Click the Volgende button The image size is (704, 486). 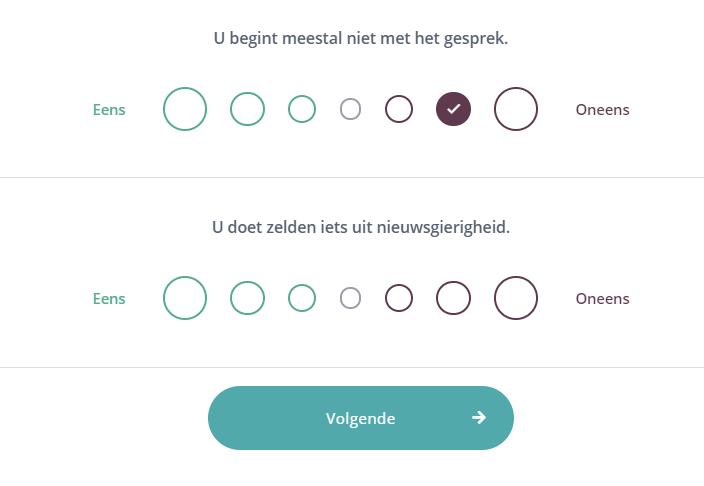361,418
